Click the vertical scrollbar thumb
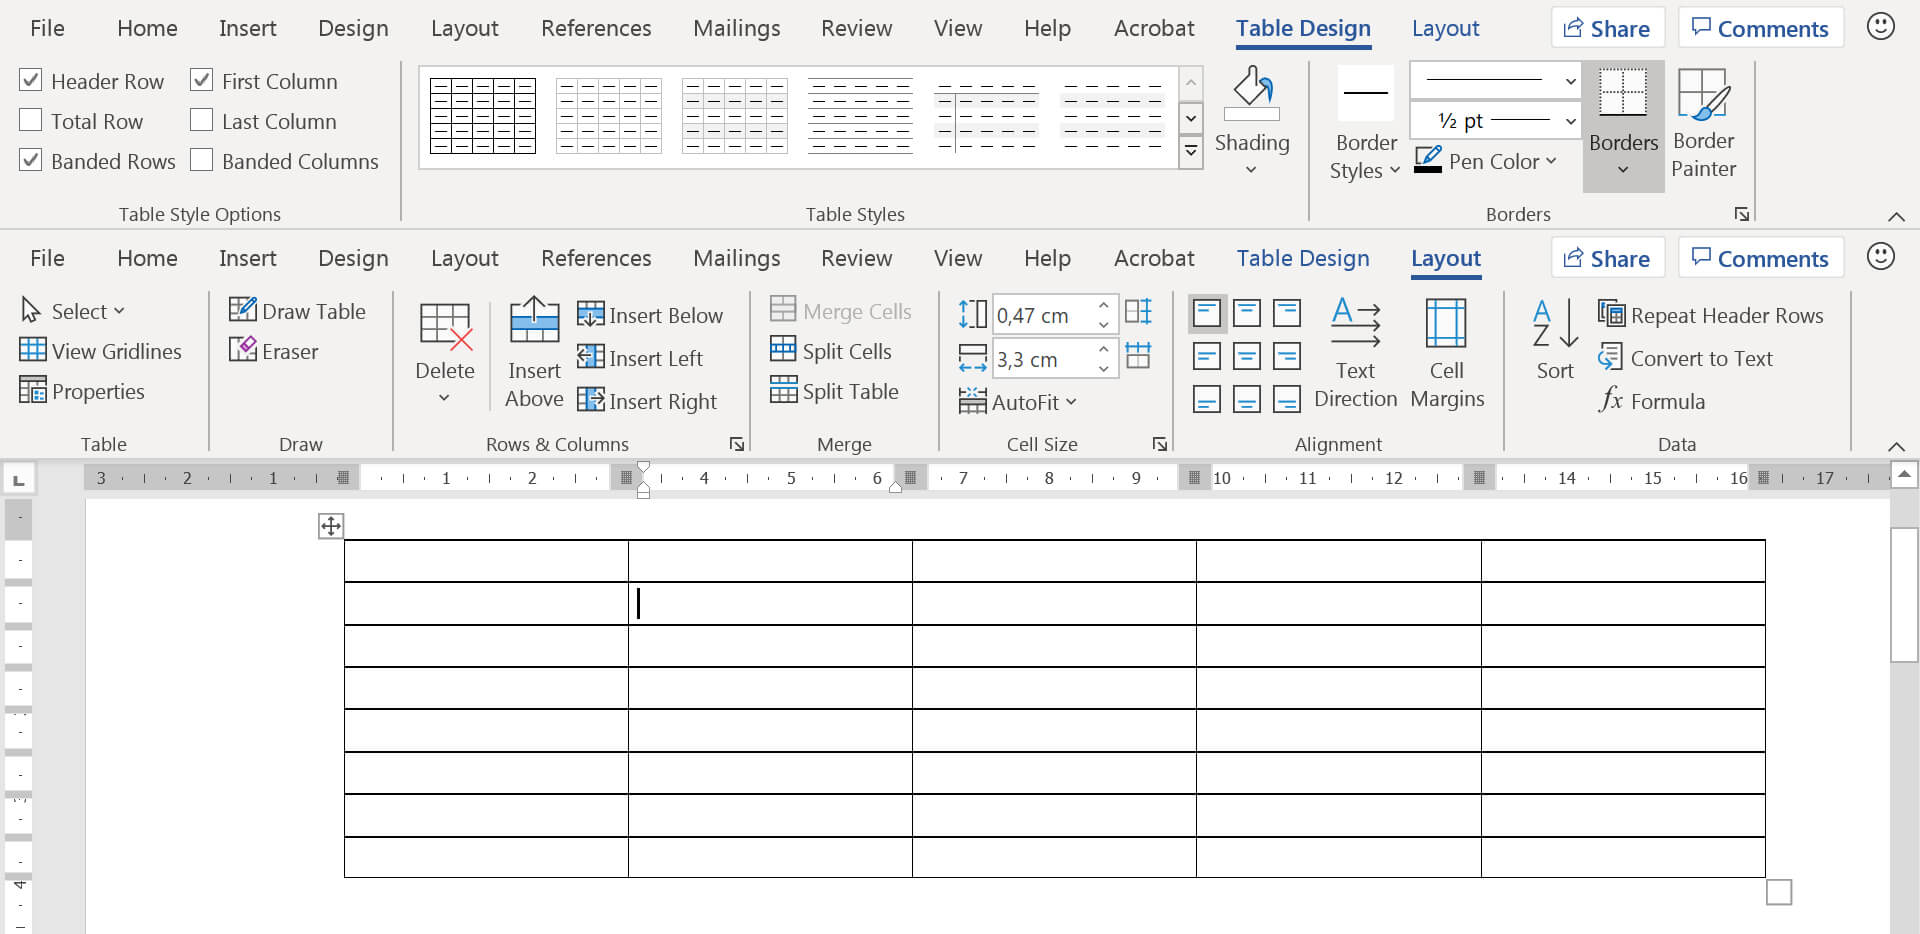The width and height of the screenshot is (1920, 934). pos(1904,594)
